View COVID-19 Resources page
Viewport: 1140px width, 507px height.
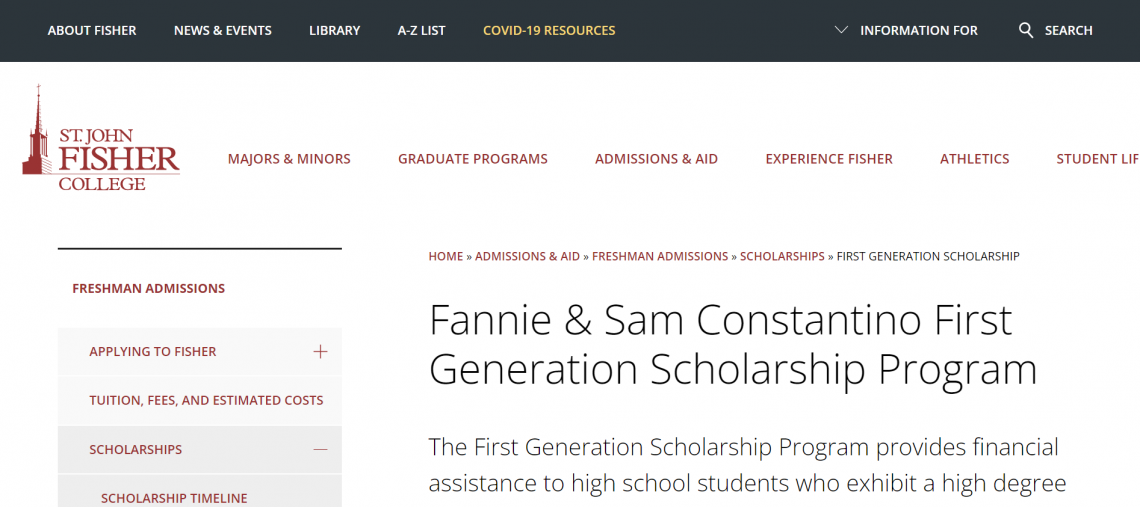pos(549,30)
